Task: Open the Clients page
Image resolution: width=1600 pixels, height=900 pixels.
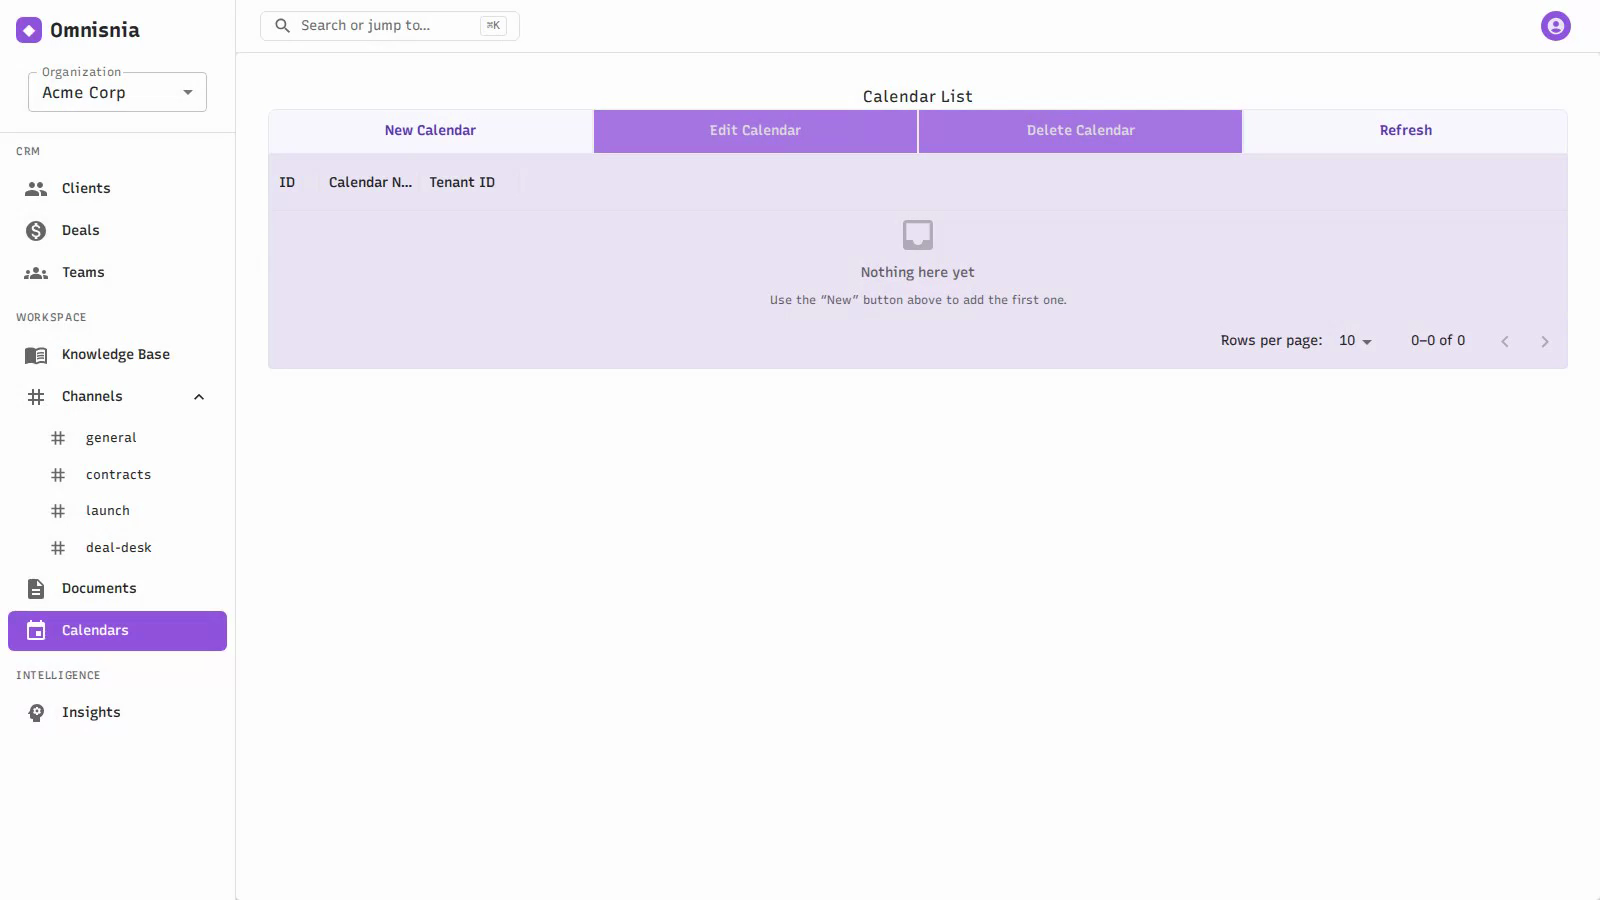Action: (x=117, y=189)
